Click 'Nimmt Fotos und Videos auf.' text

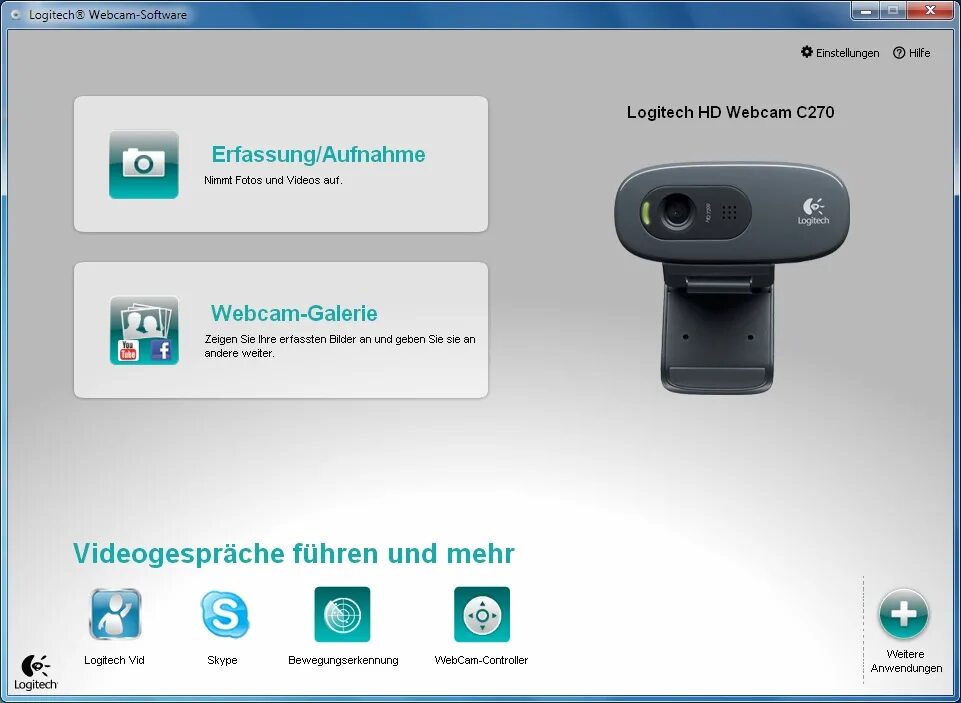coord(273,180)
